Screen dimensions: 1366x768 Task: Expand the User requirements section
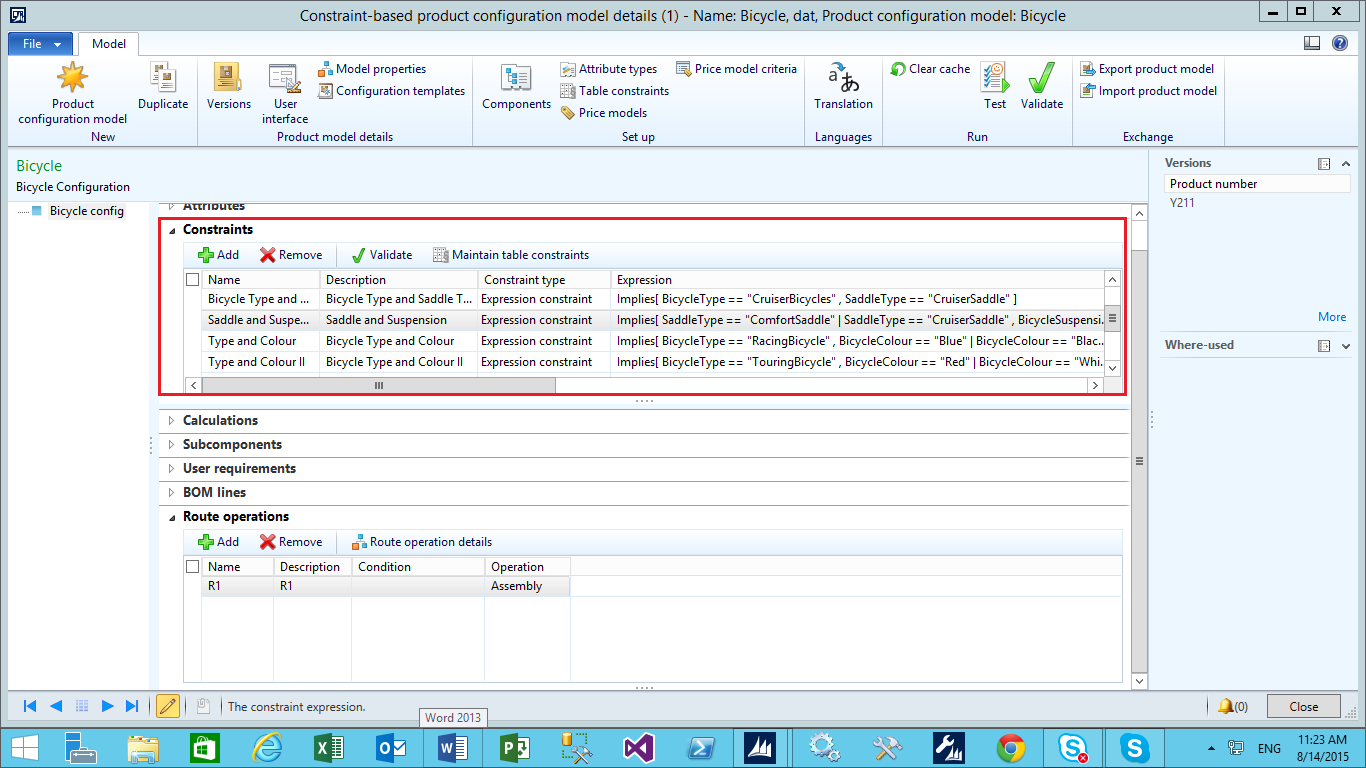172,469
